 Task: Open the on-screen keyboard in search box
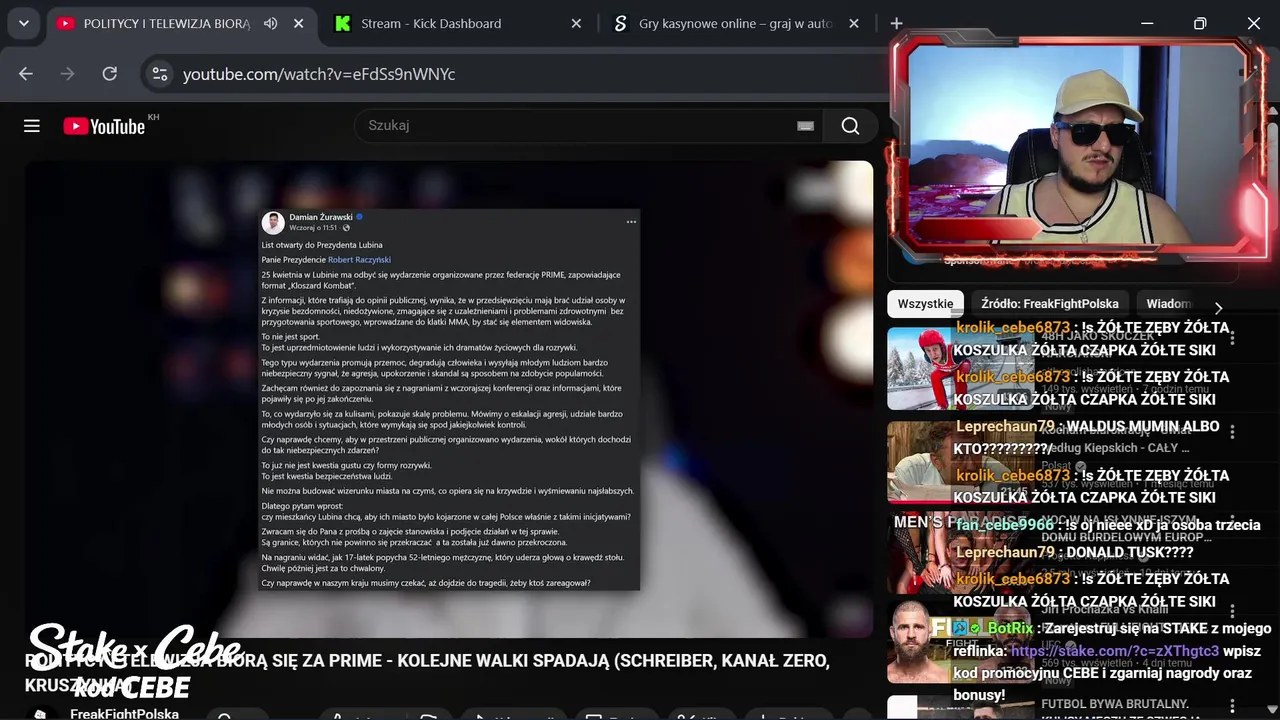[805, 126]
